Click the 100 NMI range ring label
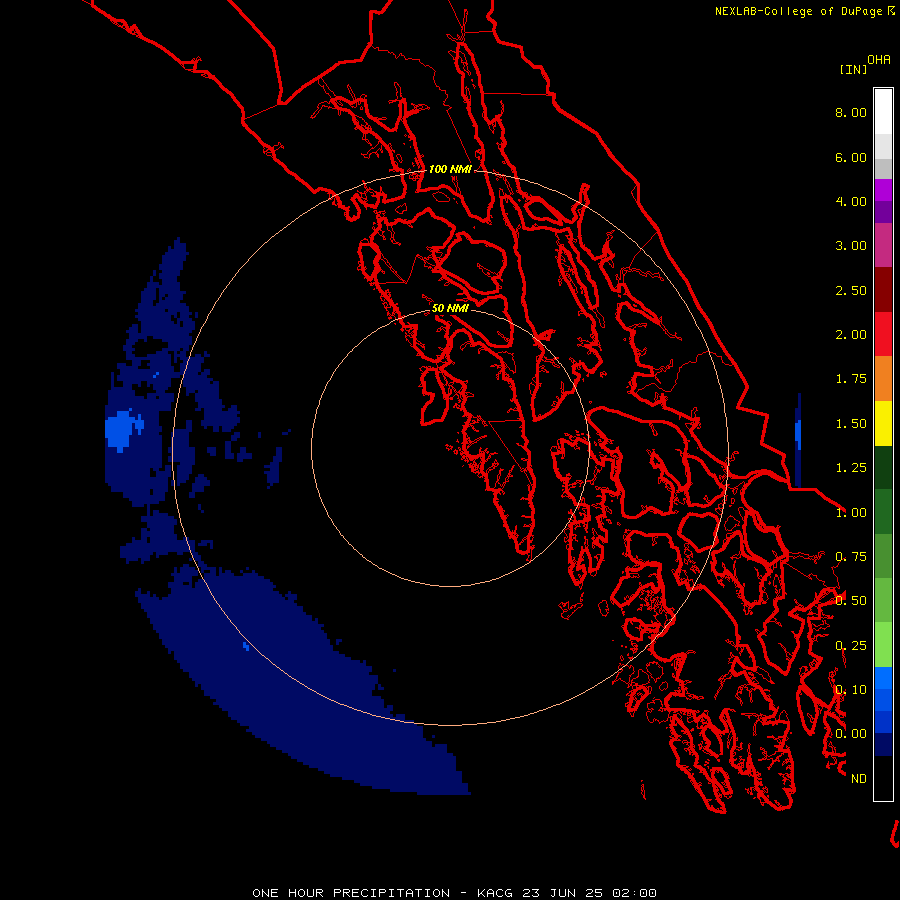This screenshot has height=900, width=900. point(450,169)
